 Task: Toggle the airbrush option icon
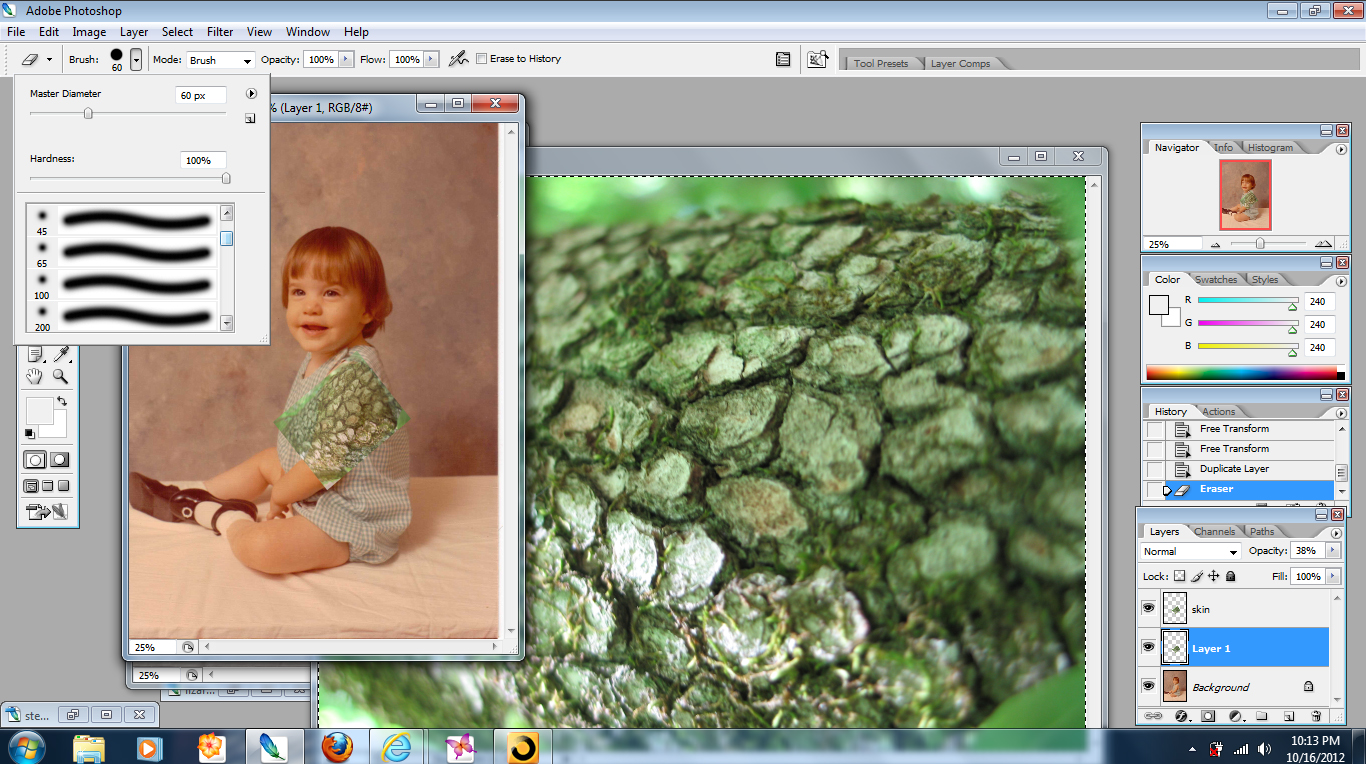tap(458, 59)
